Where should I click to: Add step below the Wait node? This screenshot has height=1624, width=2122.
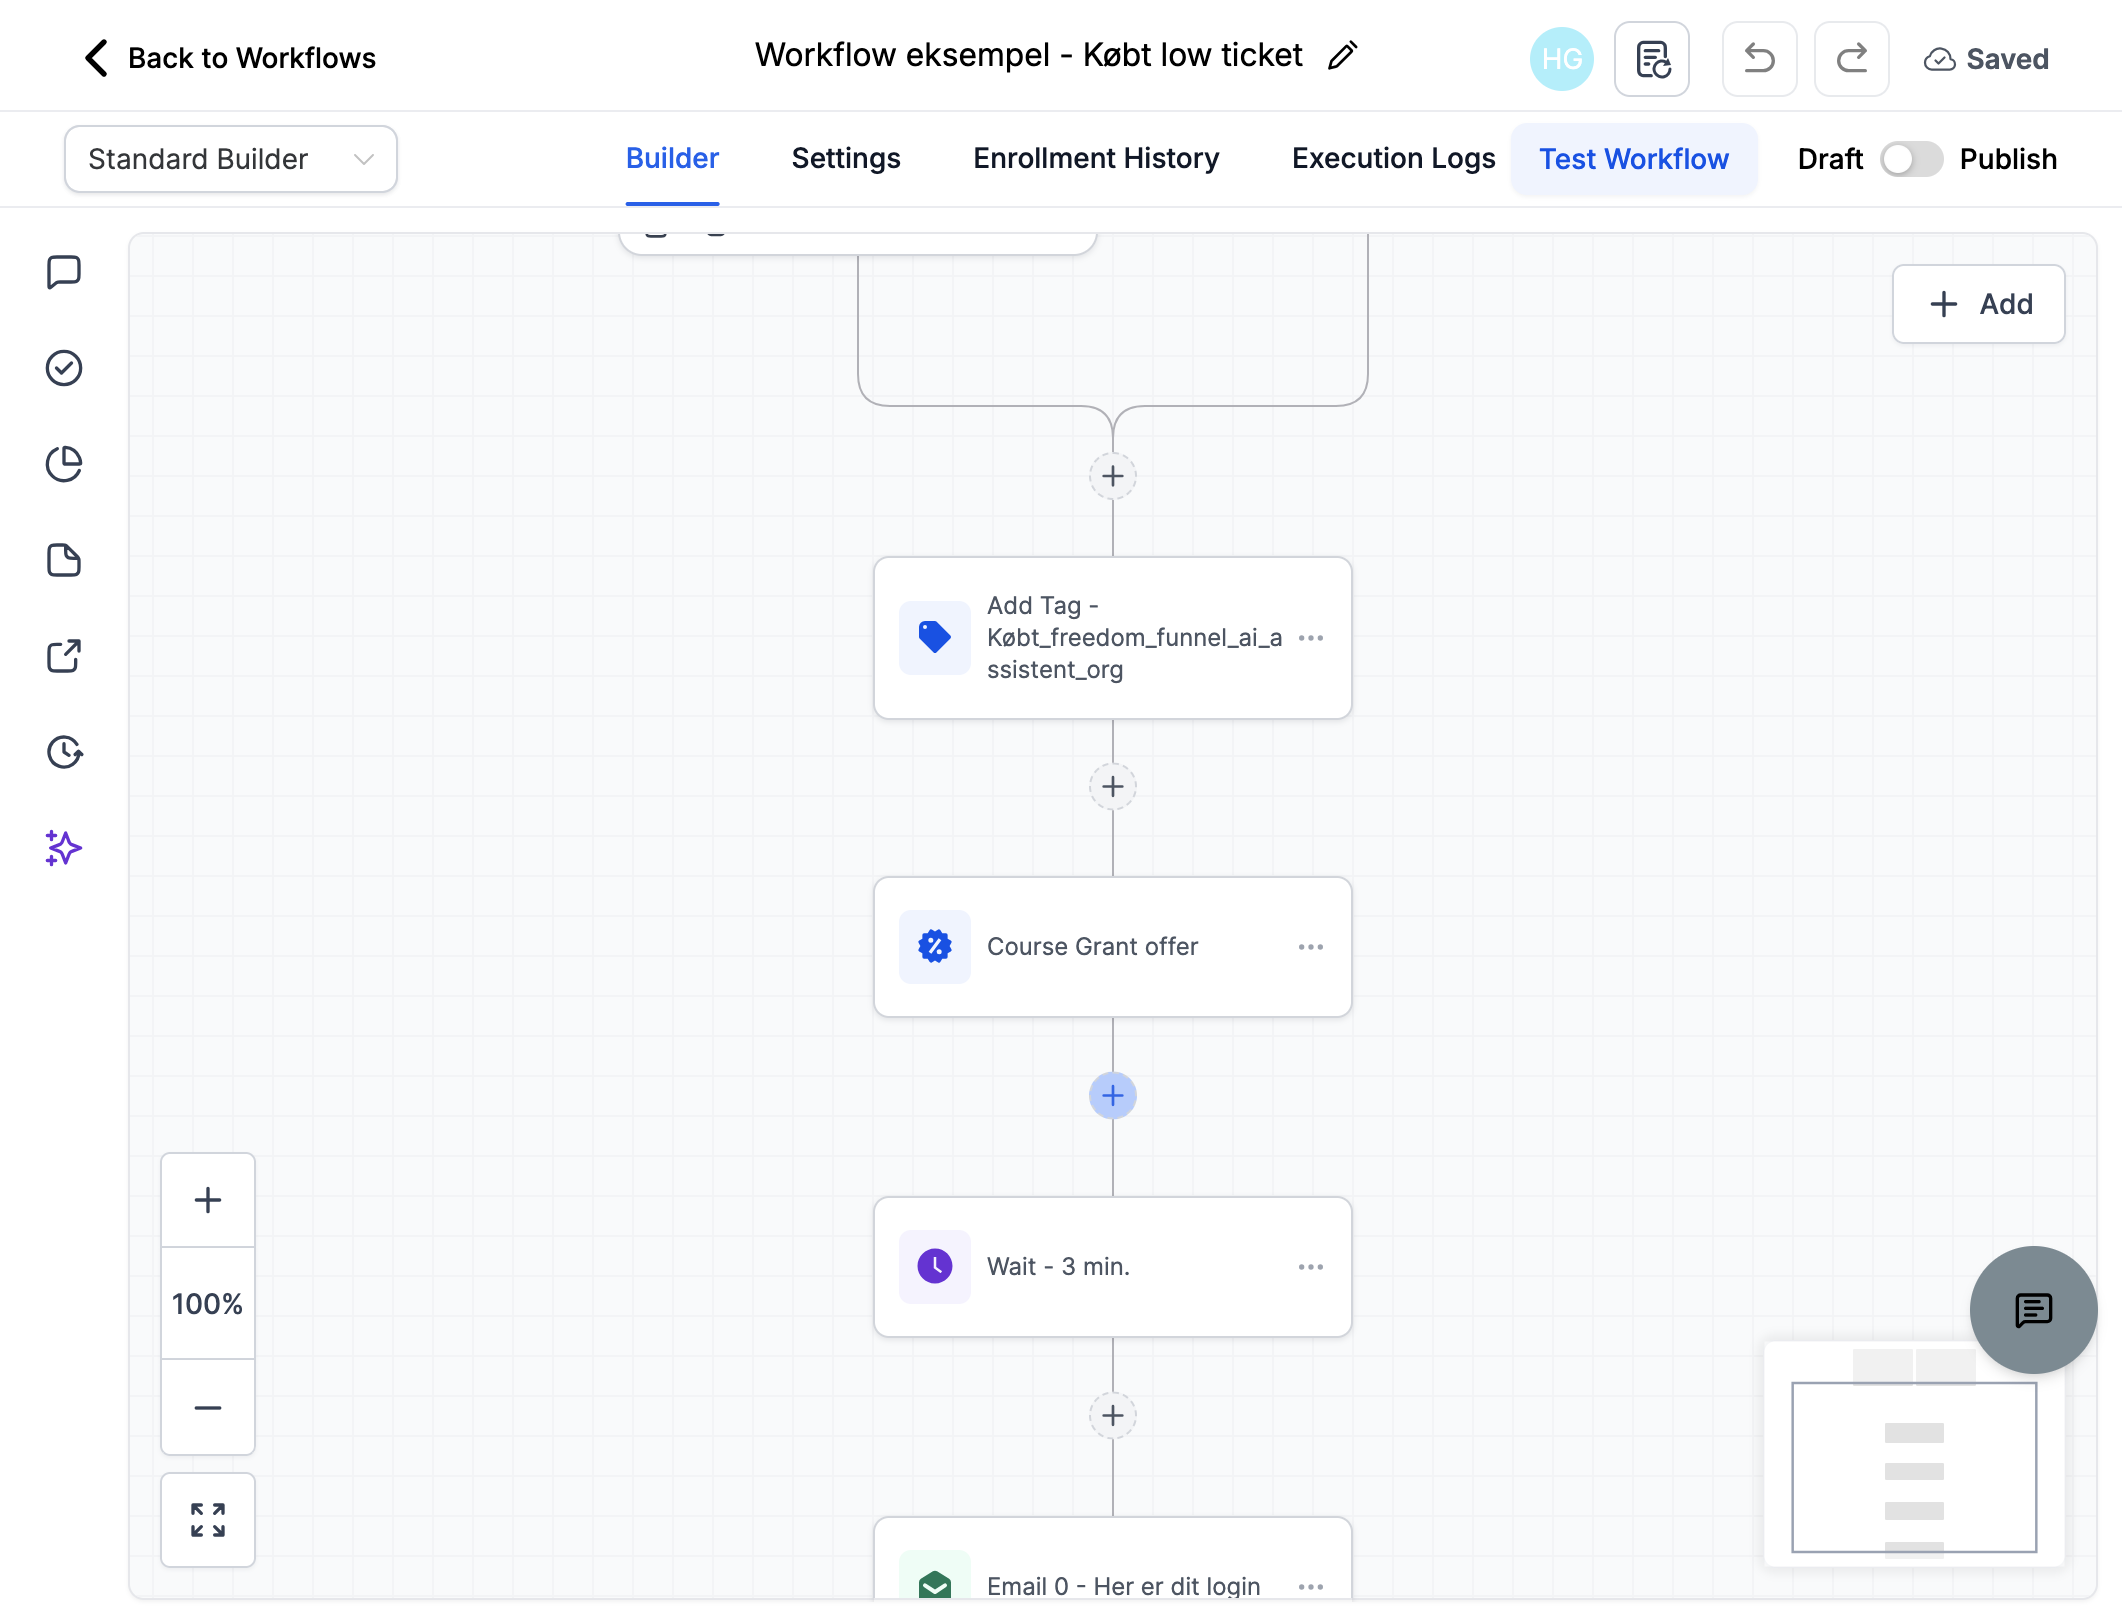point(1113,1416)
